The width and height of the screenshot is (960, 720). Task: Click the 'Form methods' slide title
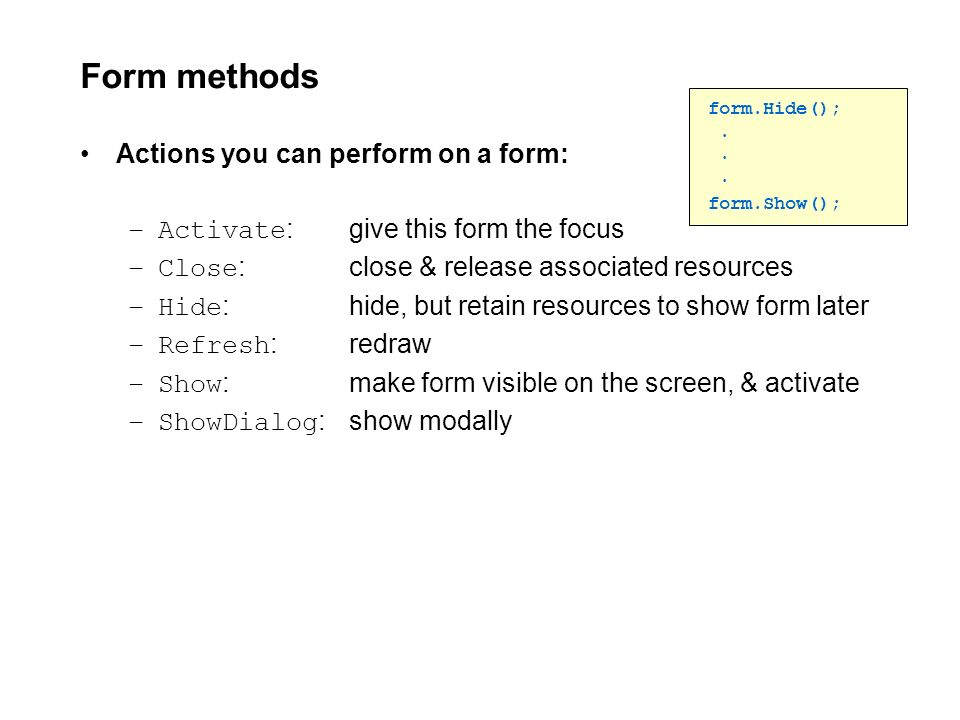click(x=200, y=77)
